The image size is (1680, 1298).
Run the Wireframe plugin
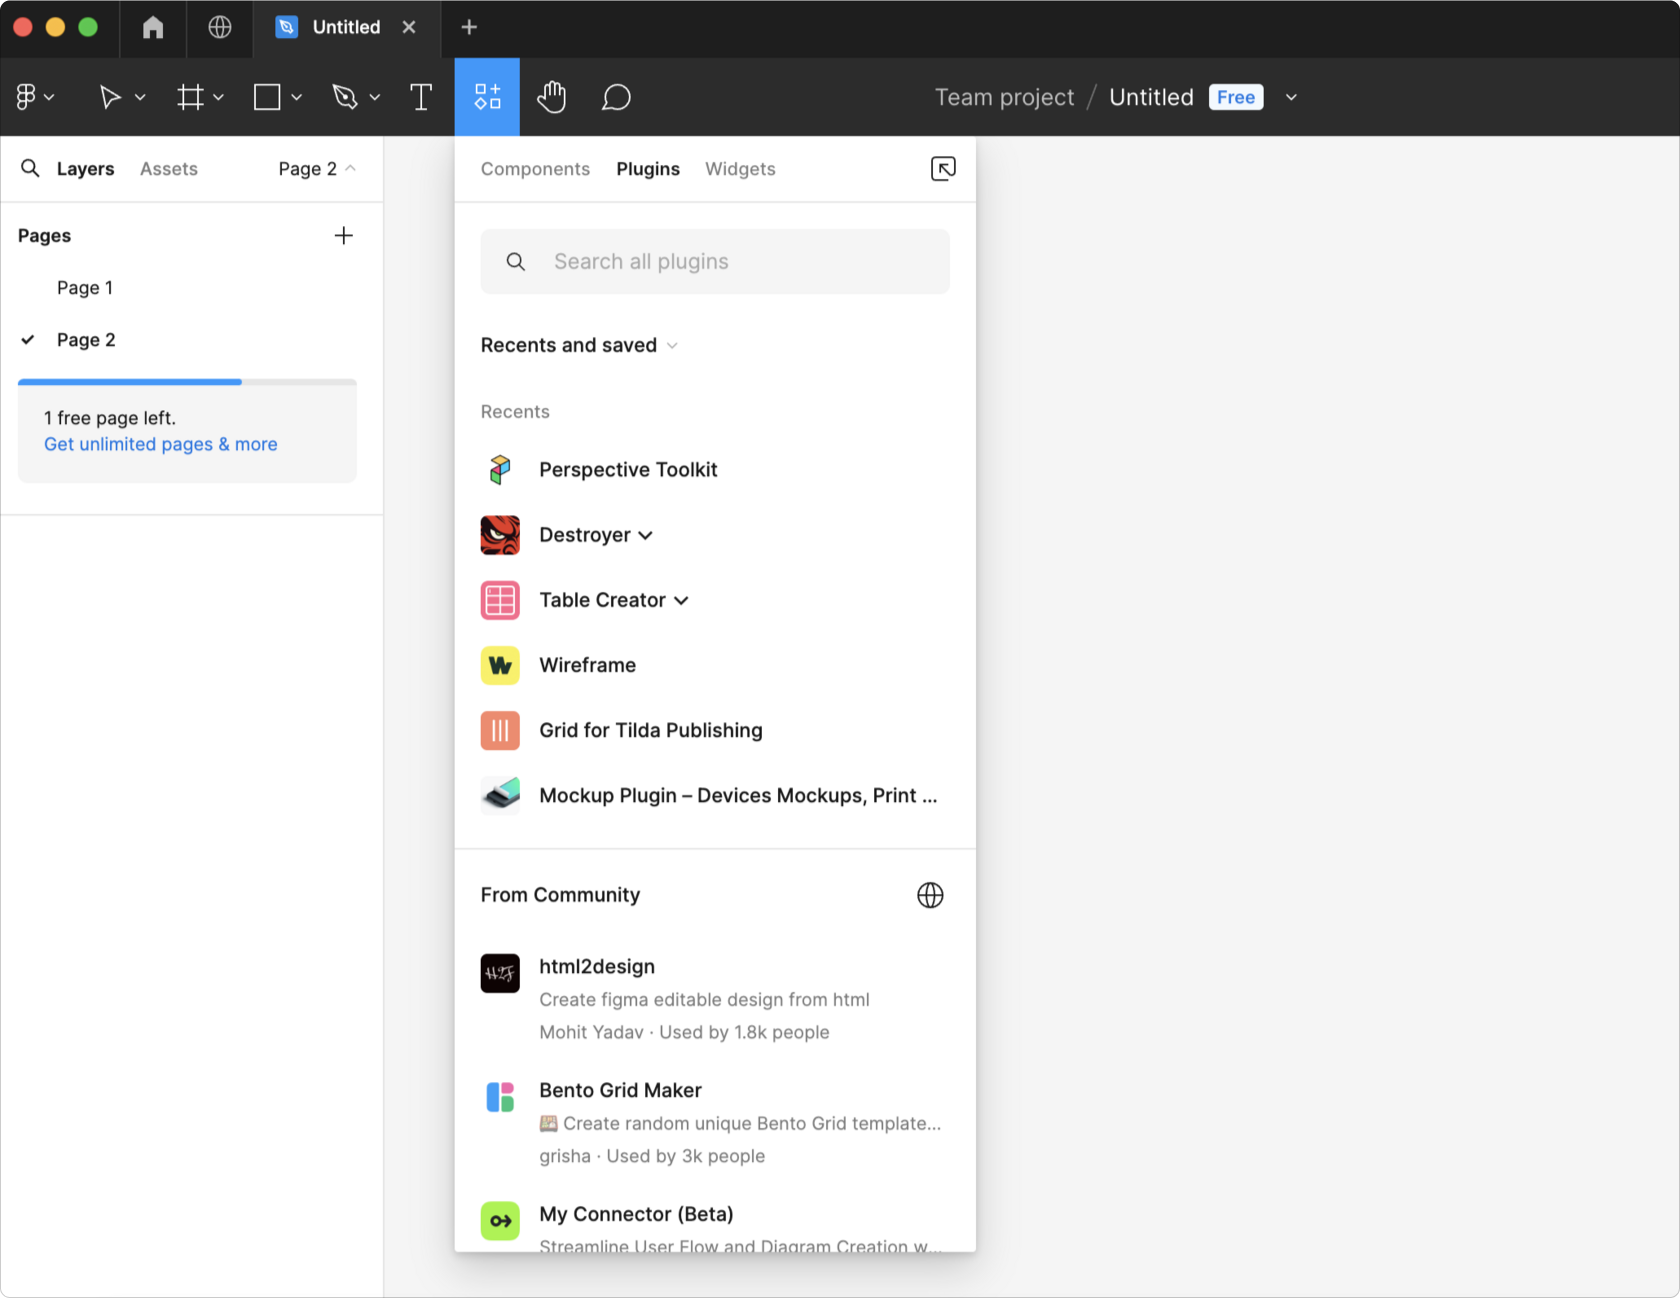click(x=587, y=665)
